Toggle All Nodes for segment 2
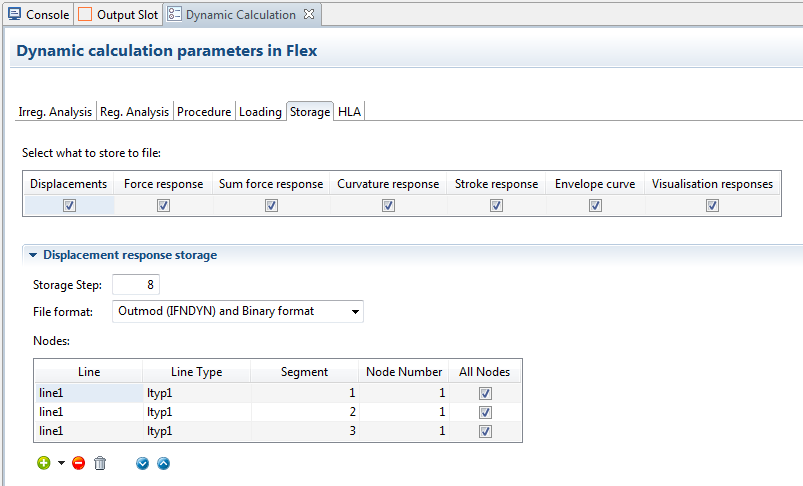The height and width of the screenshot is (486, 803). 485,412
